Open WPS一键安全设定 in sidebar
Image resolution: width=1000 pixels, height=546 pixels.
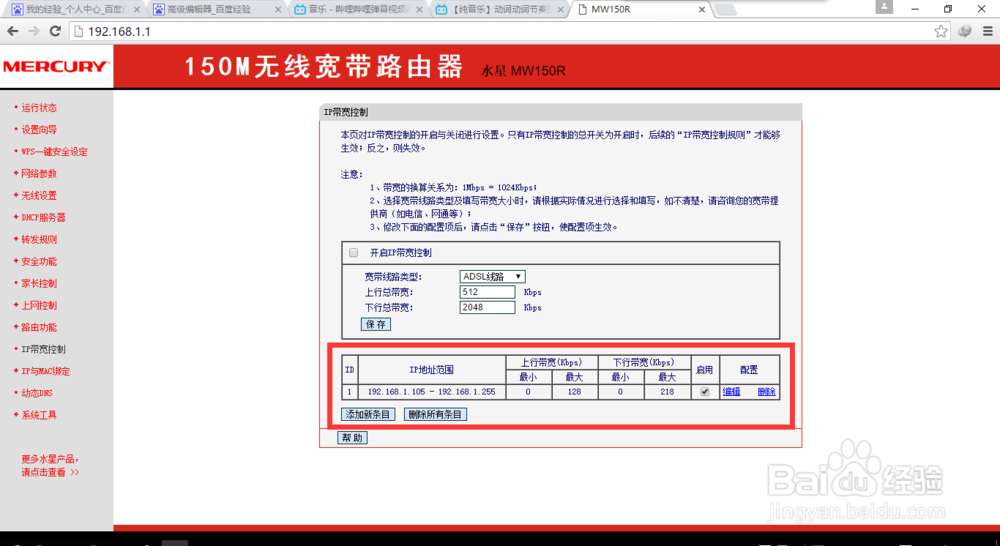(x=54, y=152)
